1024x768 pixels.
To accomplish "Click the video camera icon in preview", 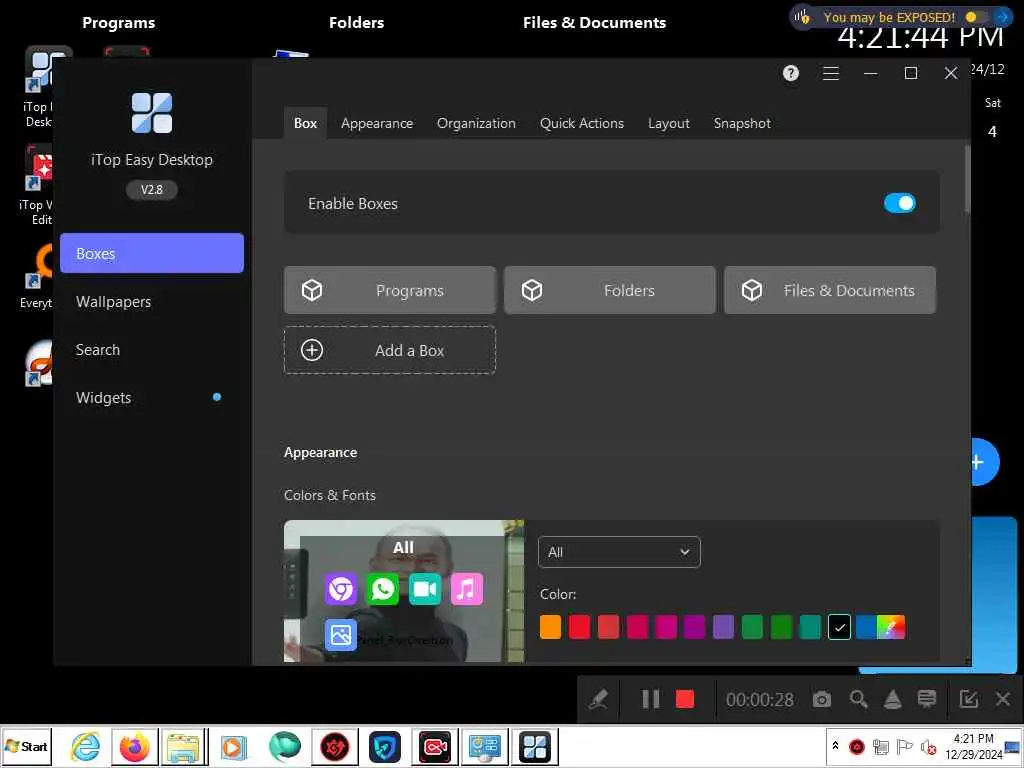I will click(424, 589).
